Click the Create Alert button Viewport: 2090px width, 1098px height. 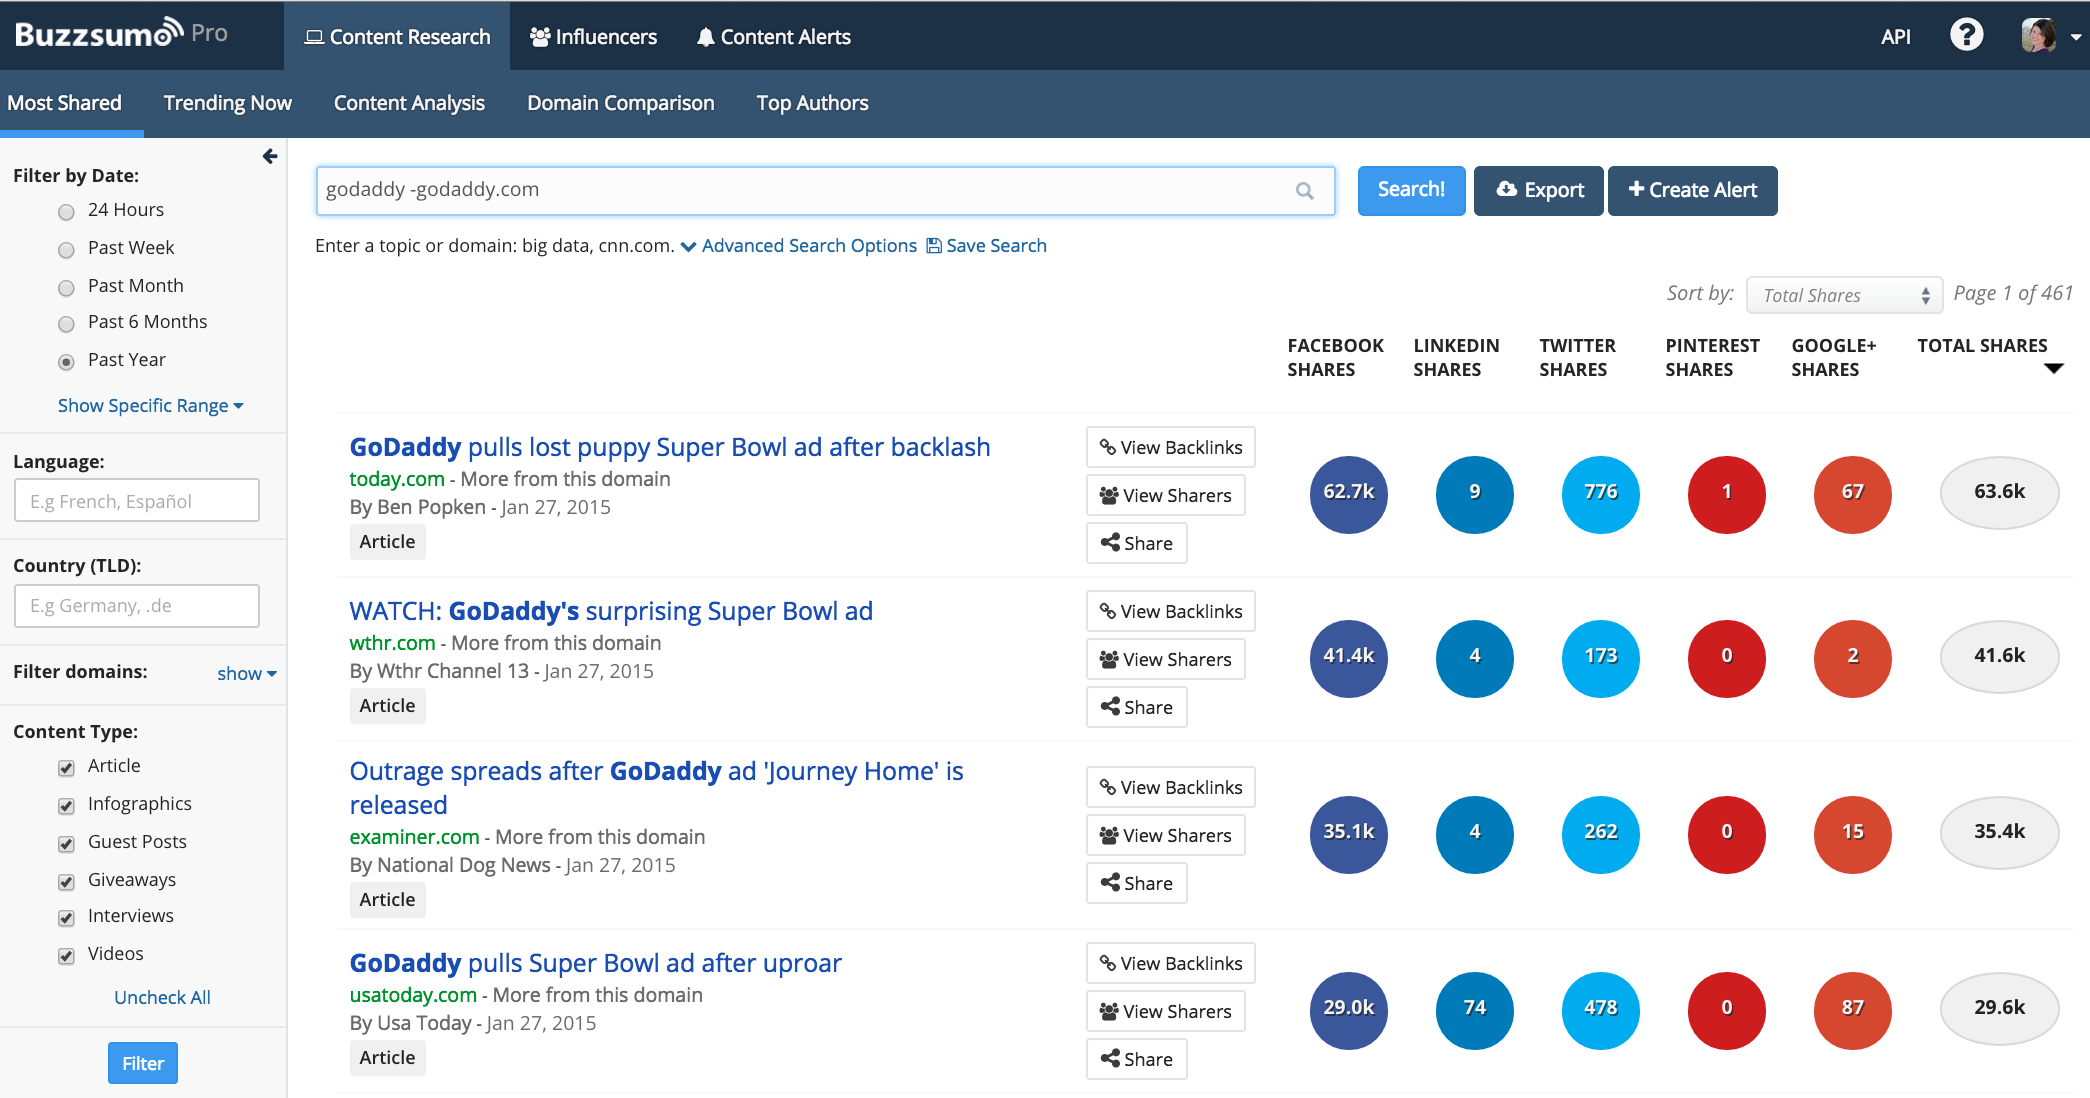point(1692,190)
